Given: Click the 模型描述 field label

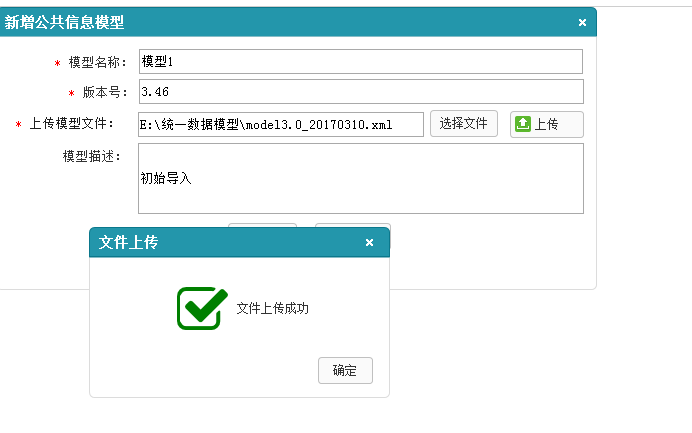Looking at the screenshot, I should [x=91, y=157].
